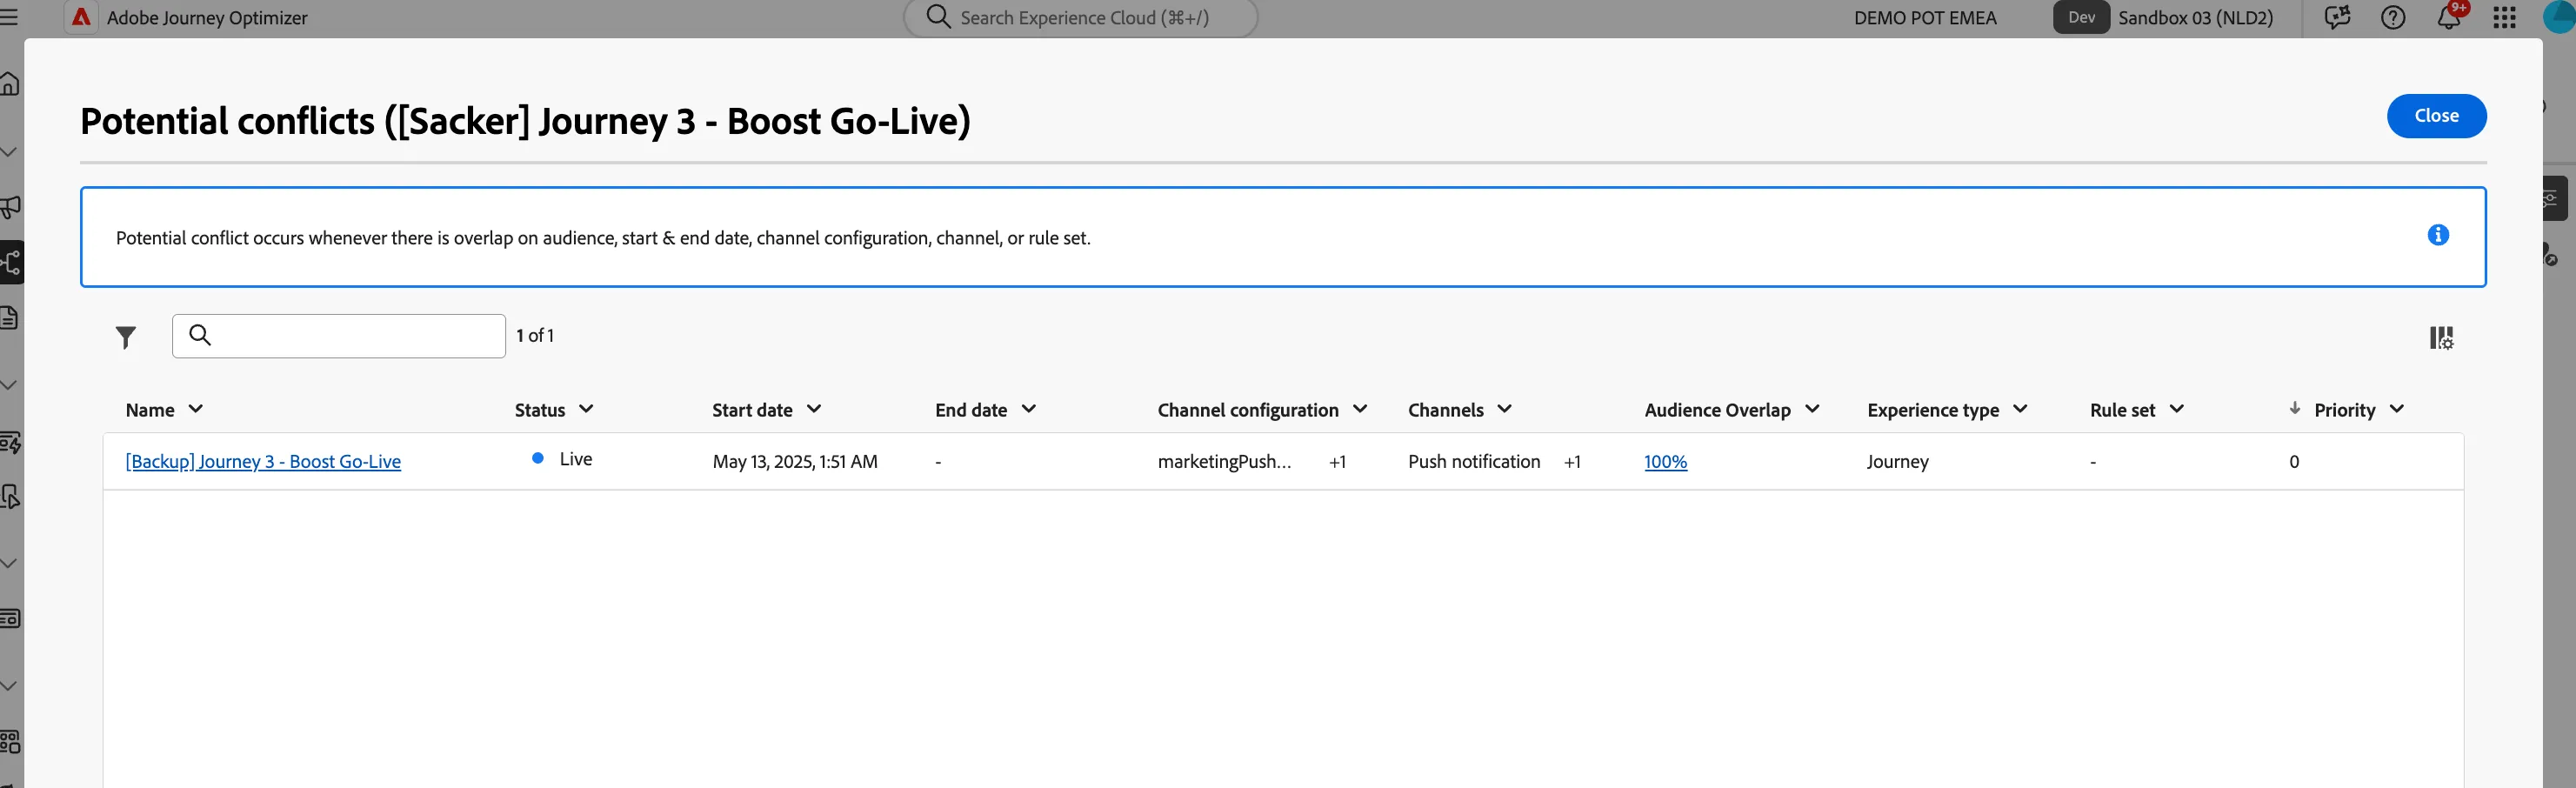Open column settings customization icon
This screenshot has height=788, width=2576.
(x=2441, y=338)
